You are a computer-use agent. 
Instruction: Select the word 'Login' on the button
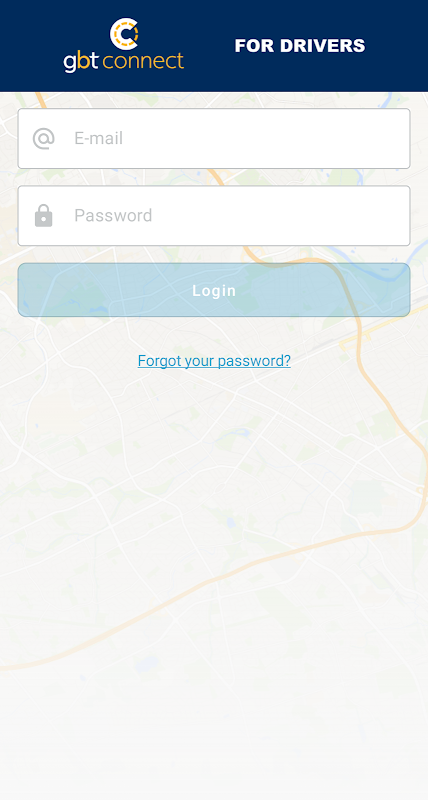(214, 291)
